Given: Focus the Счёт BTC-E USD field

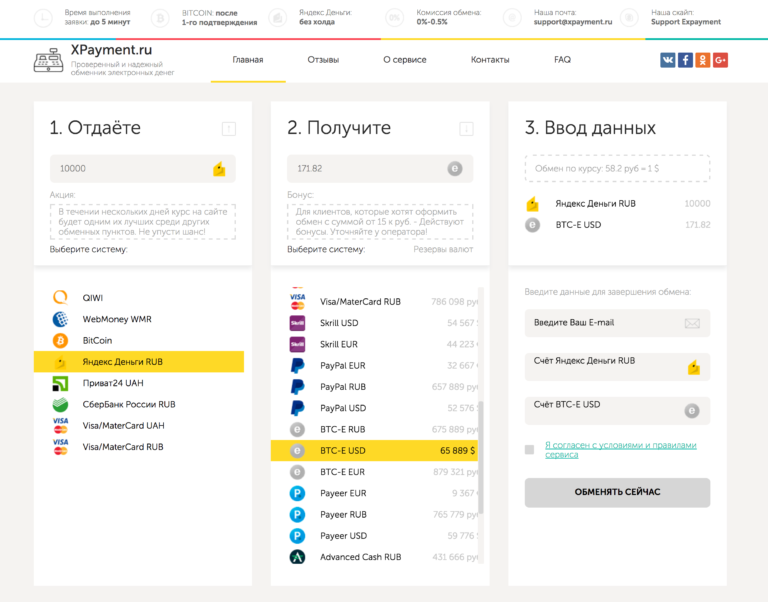Looking at the screenshot, I should click(x=617, y=410).
